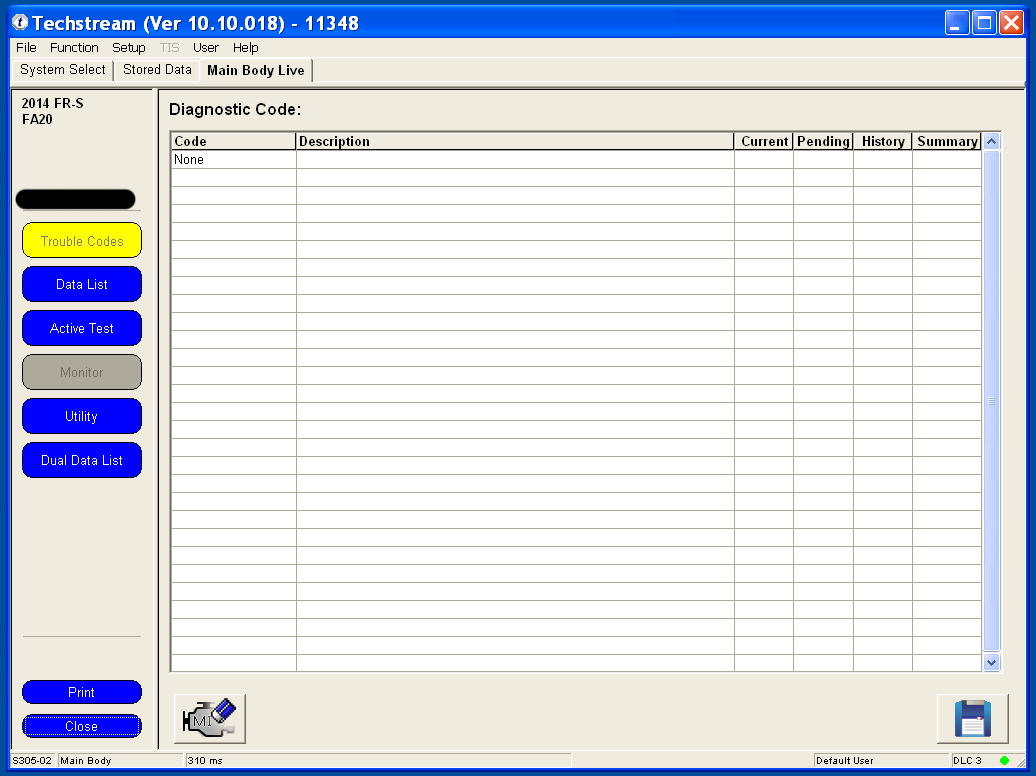1036x776 pixels.
Task: Open the Utility section
Action: point(82,417)
